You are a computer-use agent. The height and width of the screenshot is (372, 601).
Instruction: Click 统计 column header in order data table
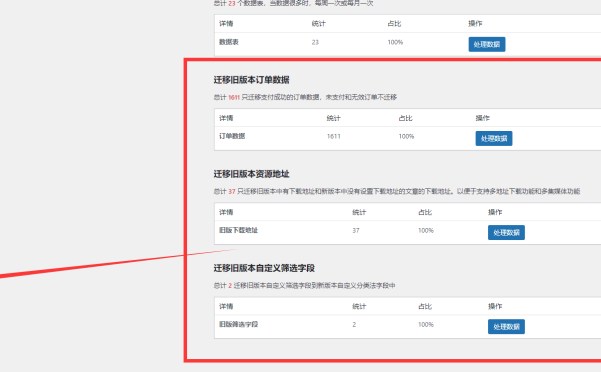(333, 118)
